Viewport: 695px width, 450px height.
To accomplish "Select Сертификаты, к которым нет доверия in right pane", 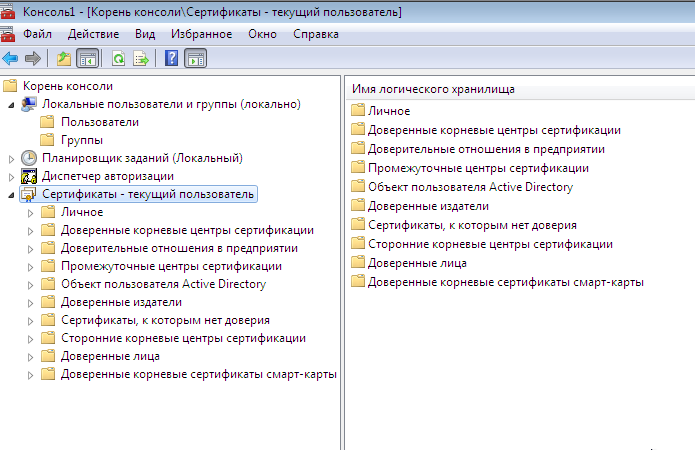I will coord(472,225).
